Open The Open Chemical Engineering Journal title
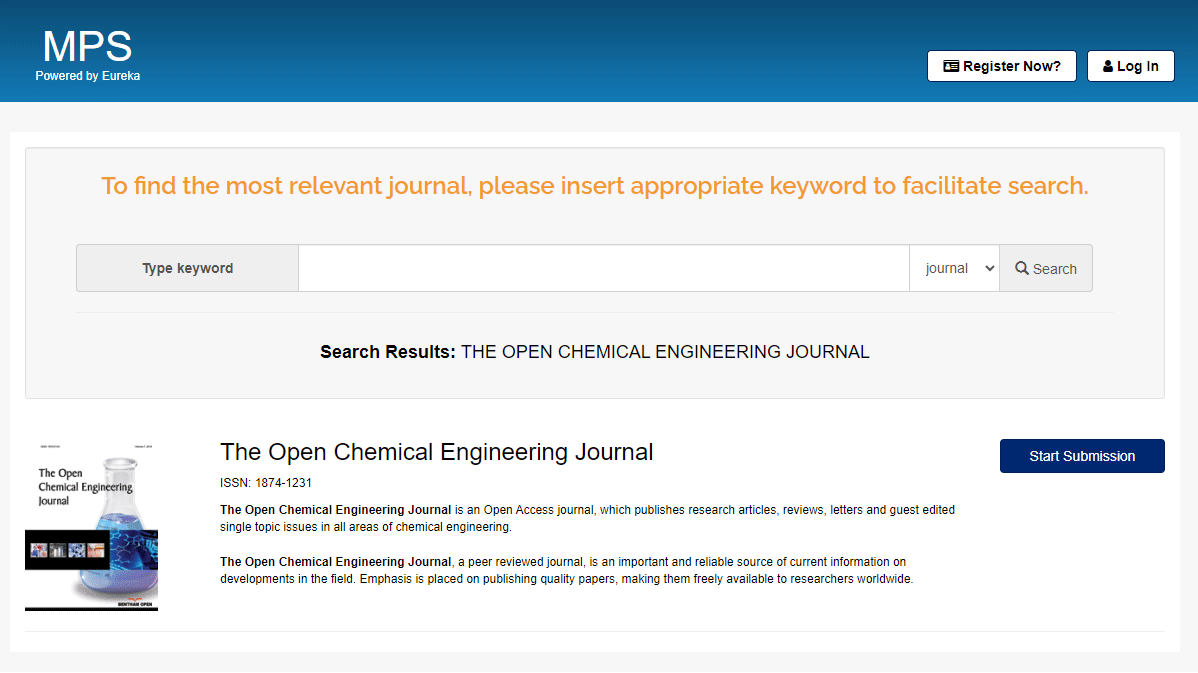 [436, 452]
